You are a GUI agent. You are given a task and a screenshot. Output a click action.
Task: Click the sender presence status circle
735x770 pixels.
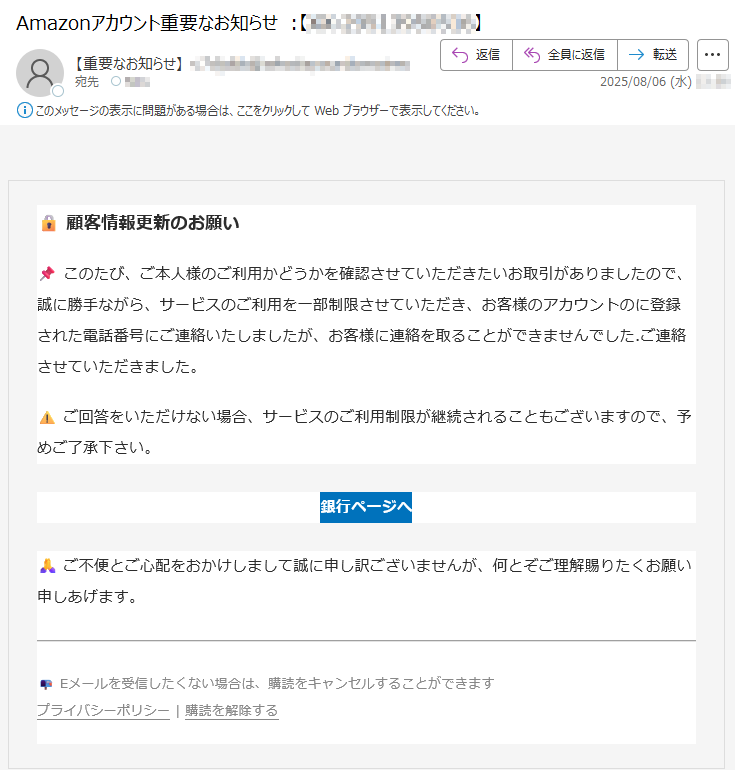tap(58, 91)
